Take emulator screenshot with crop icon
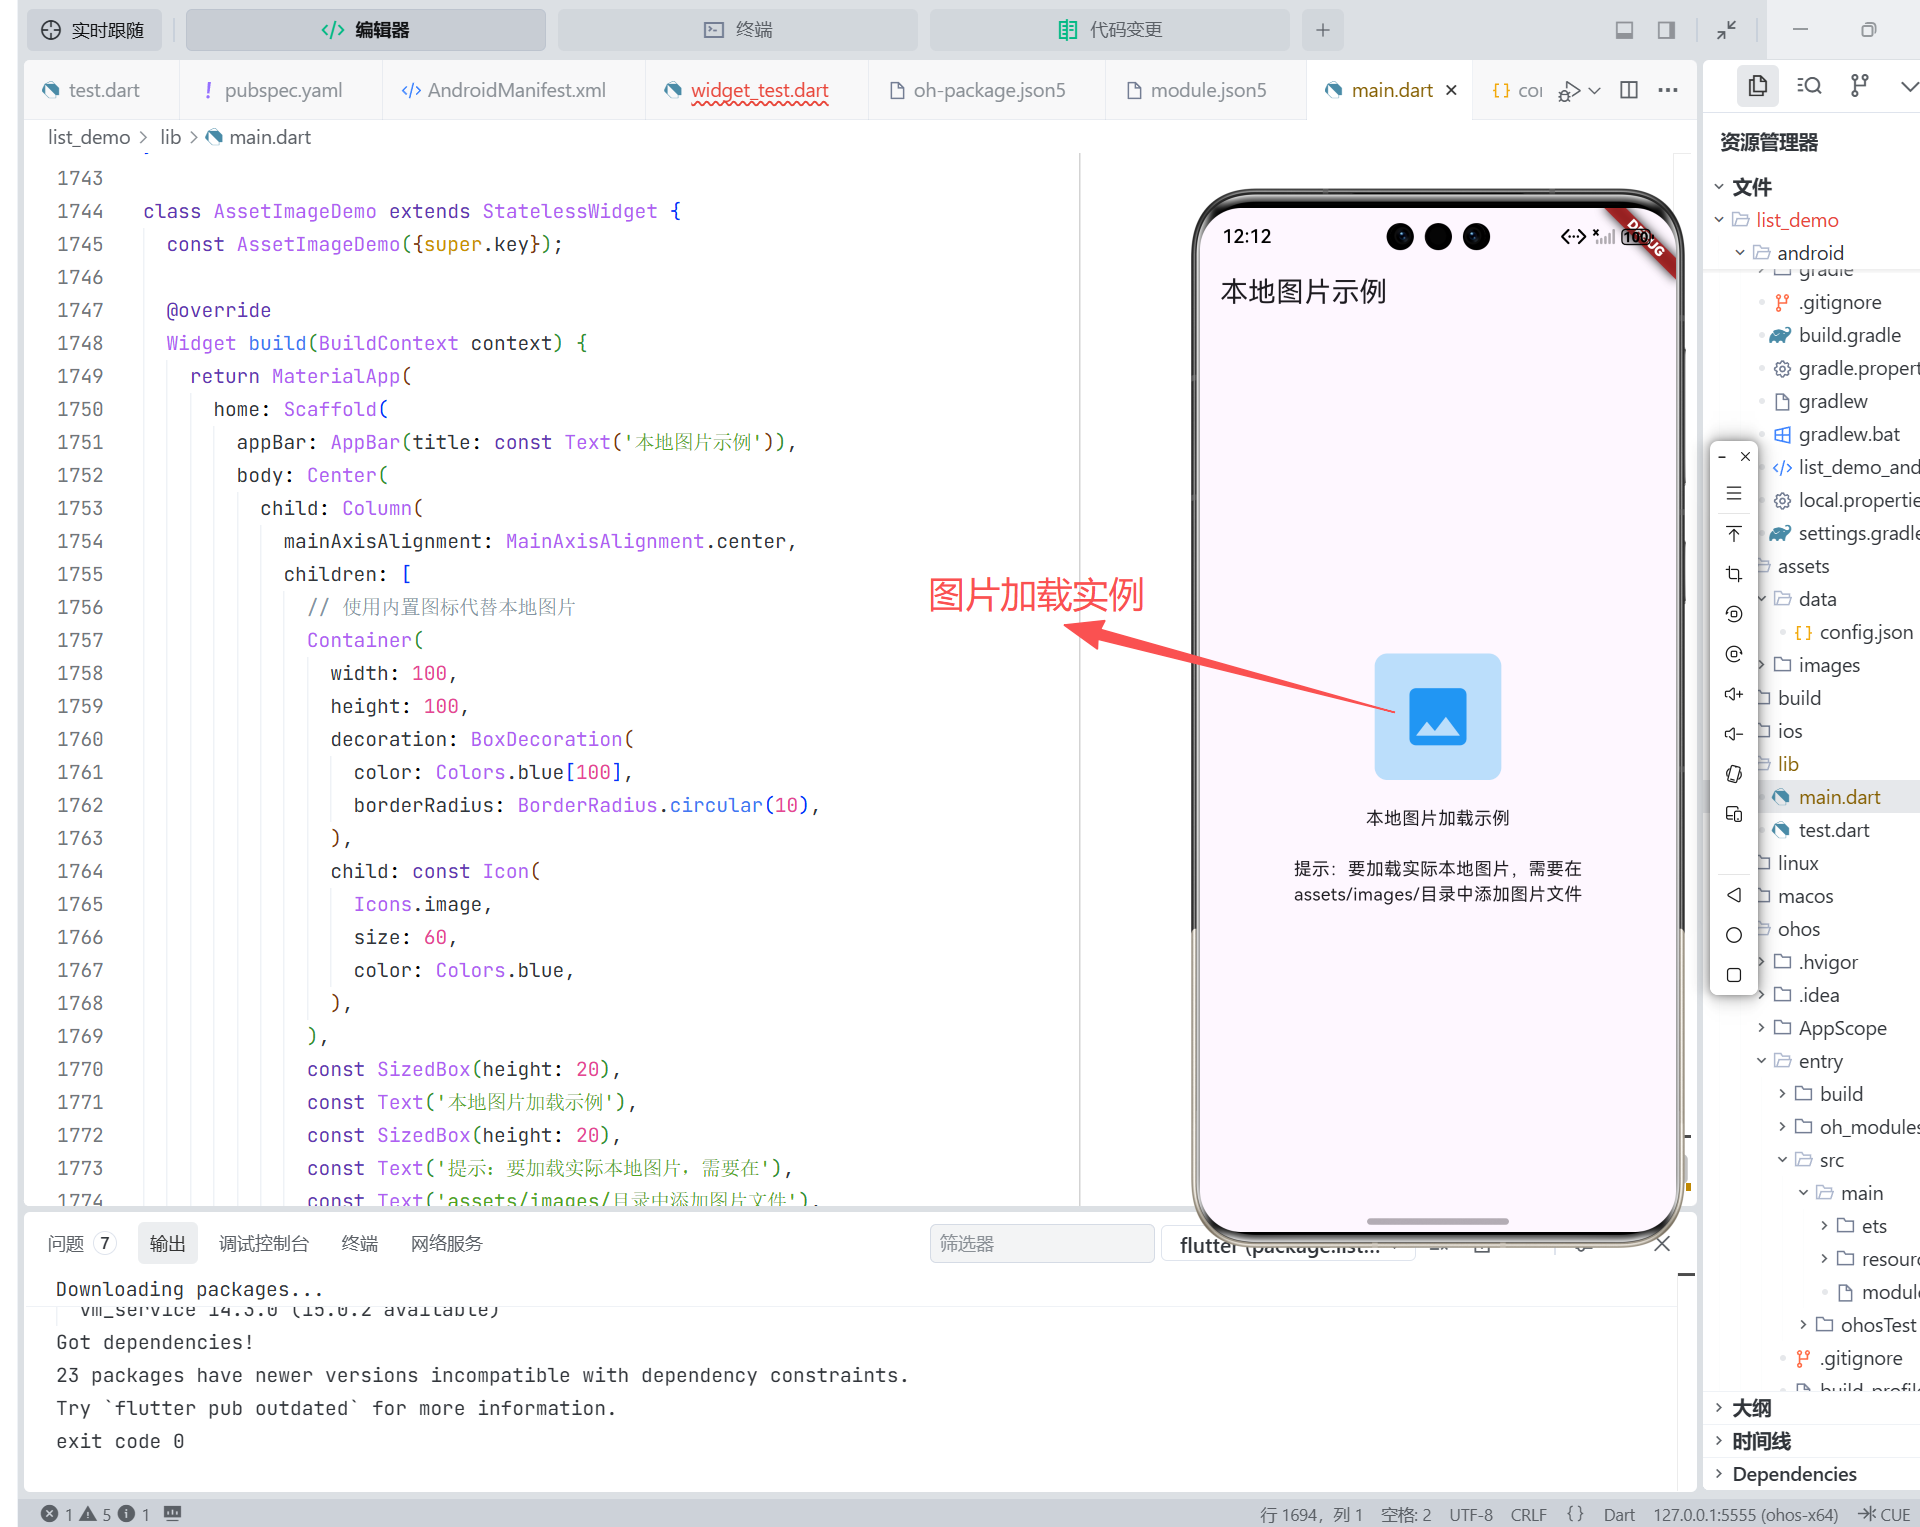The width and height of the screenshot is (1920, 1527). [1734, 574]
